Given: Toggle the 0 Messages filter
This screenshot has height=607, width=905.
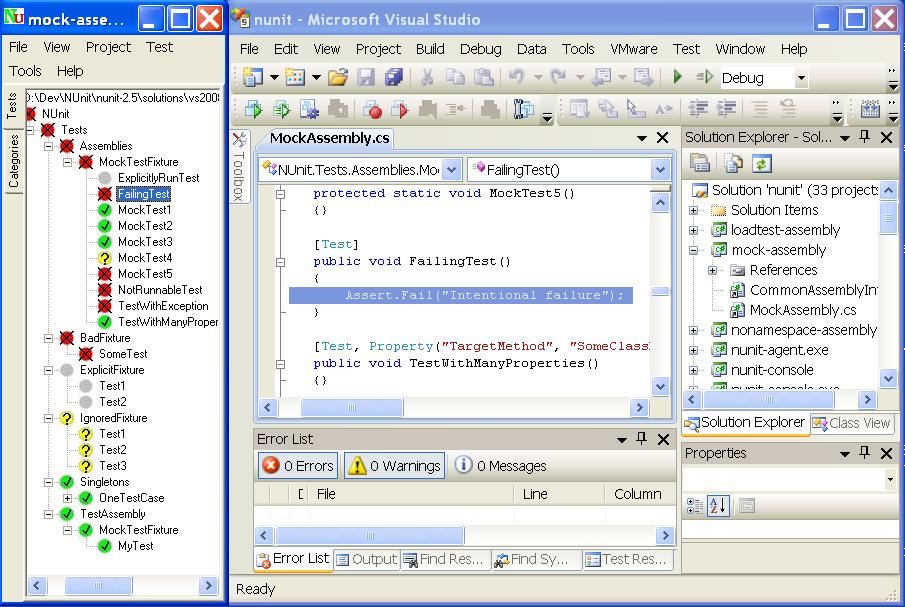Looking at the screenshot, I should (x=500, y=466).
